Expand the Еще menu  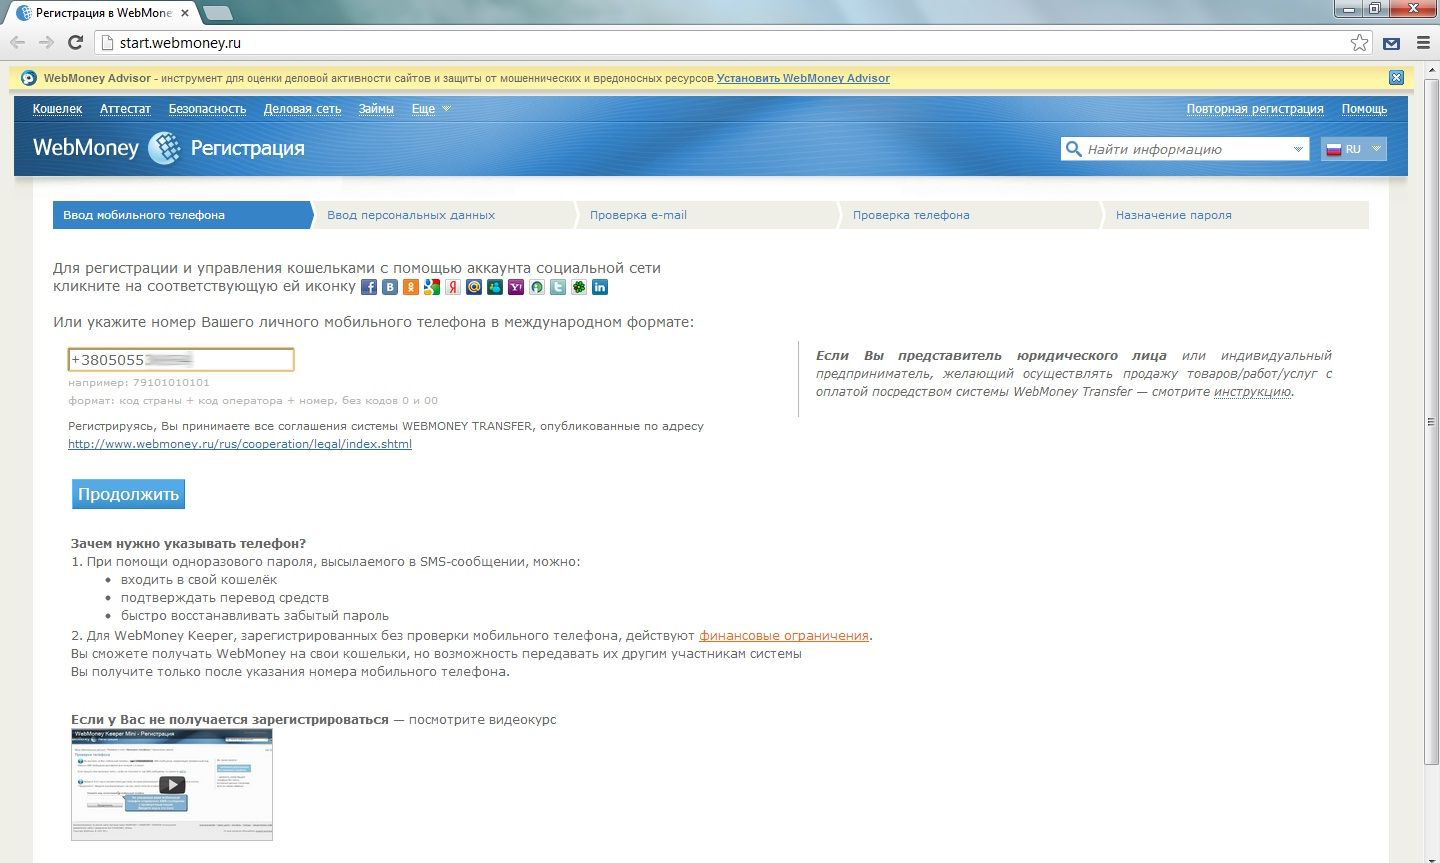pos(431,109)
